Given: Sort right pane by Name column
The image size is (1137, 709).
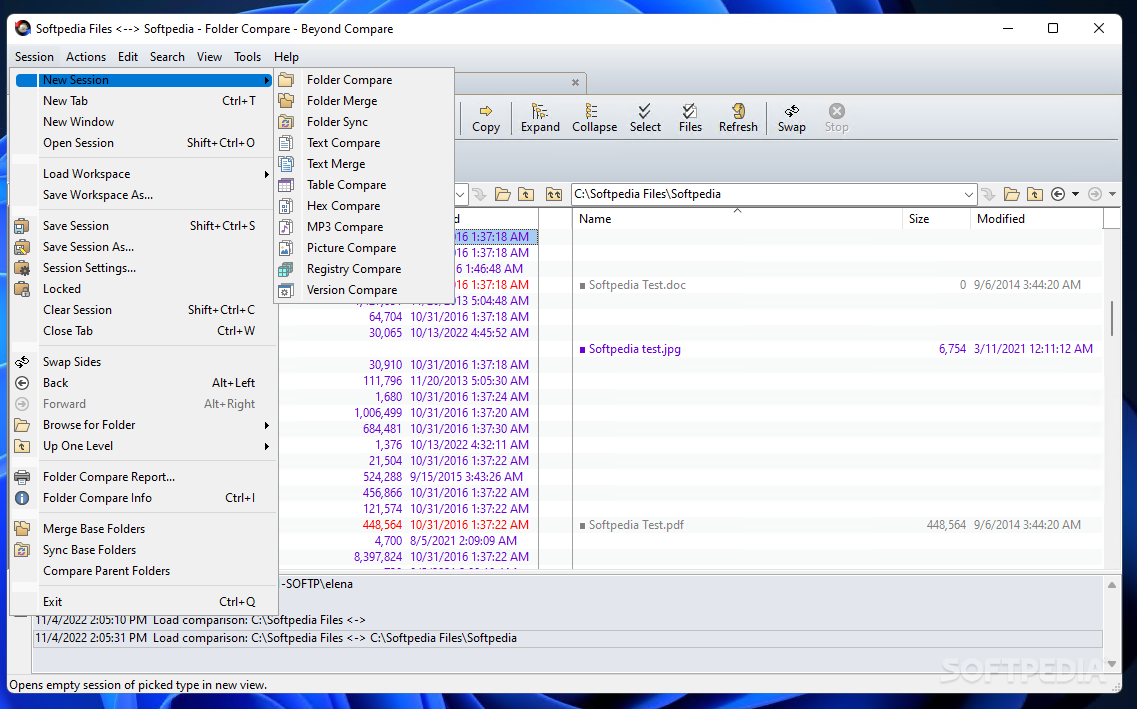Looking at the screenshot, I should (x=737, y=219).
